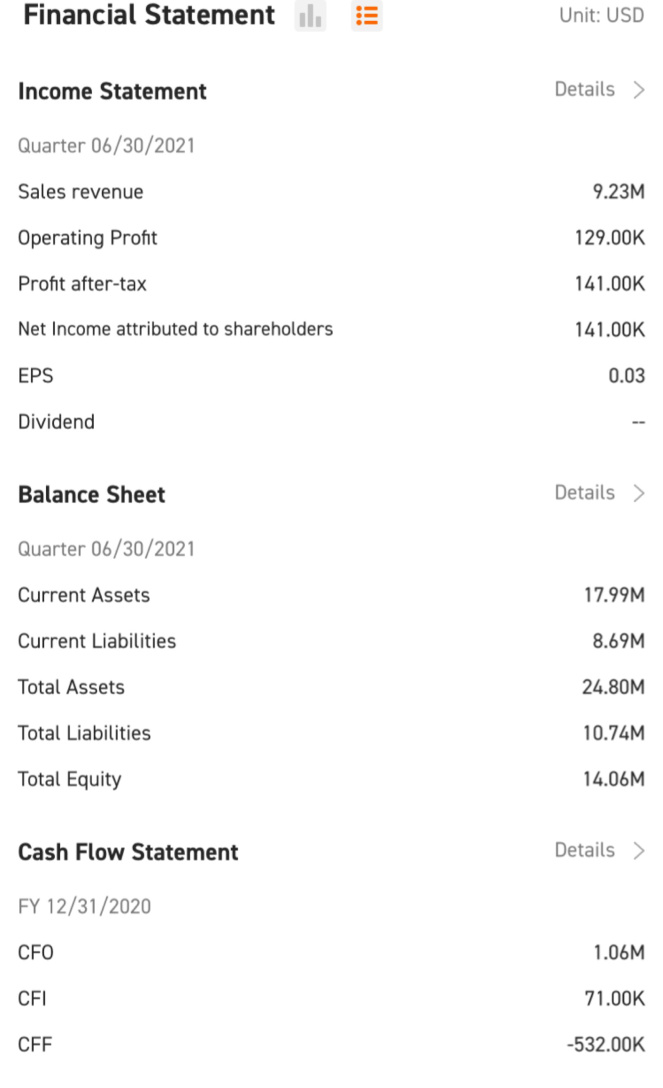Select the Cash Flow Statement heading
The image size is (663, 1088).
[128, 851]
